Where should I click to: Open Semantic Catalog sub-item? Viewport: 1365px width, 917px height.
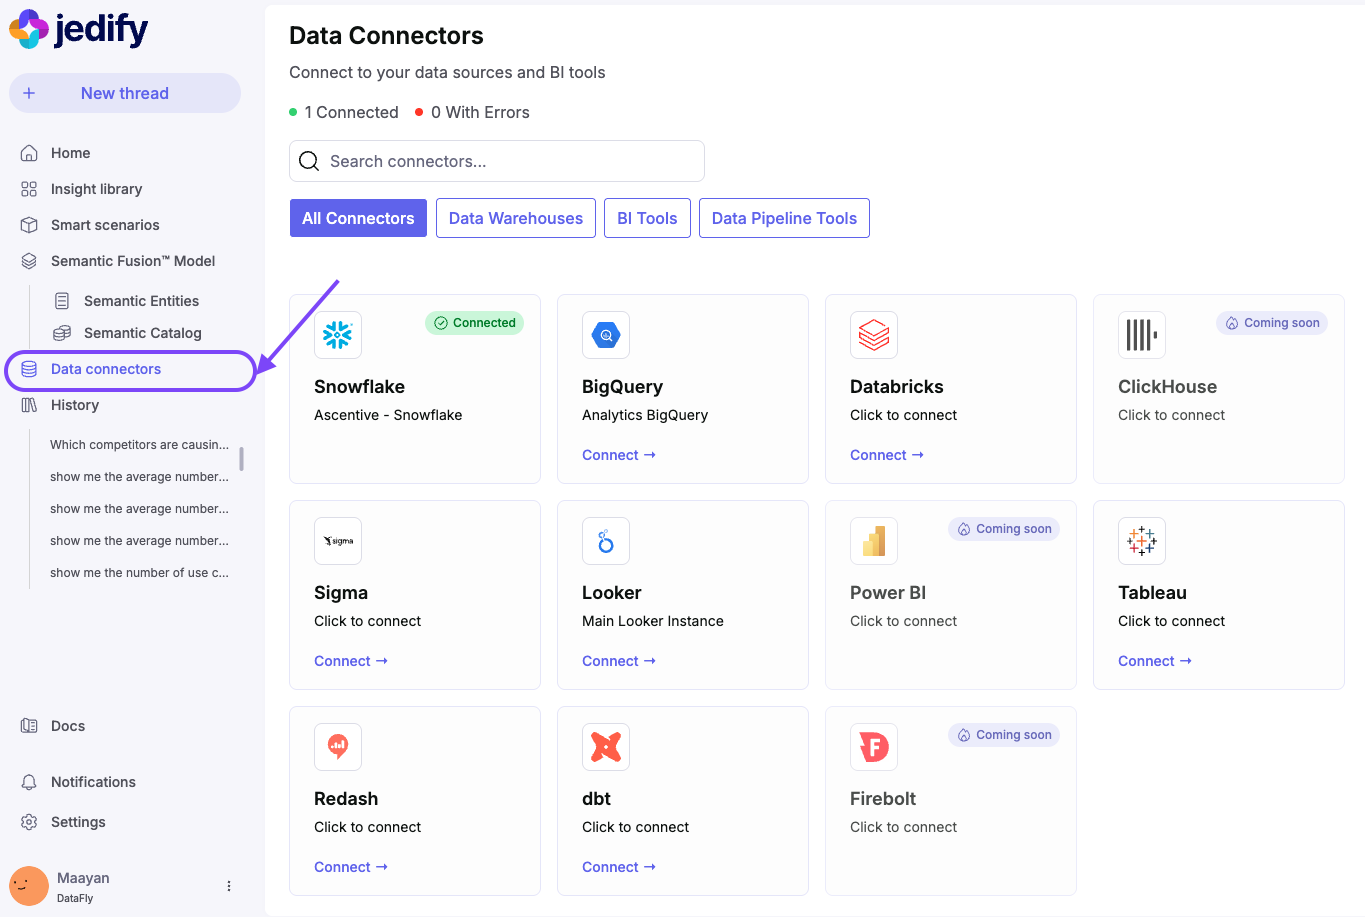(142, 333)
